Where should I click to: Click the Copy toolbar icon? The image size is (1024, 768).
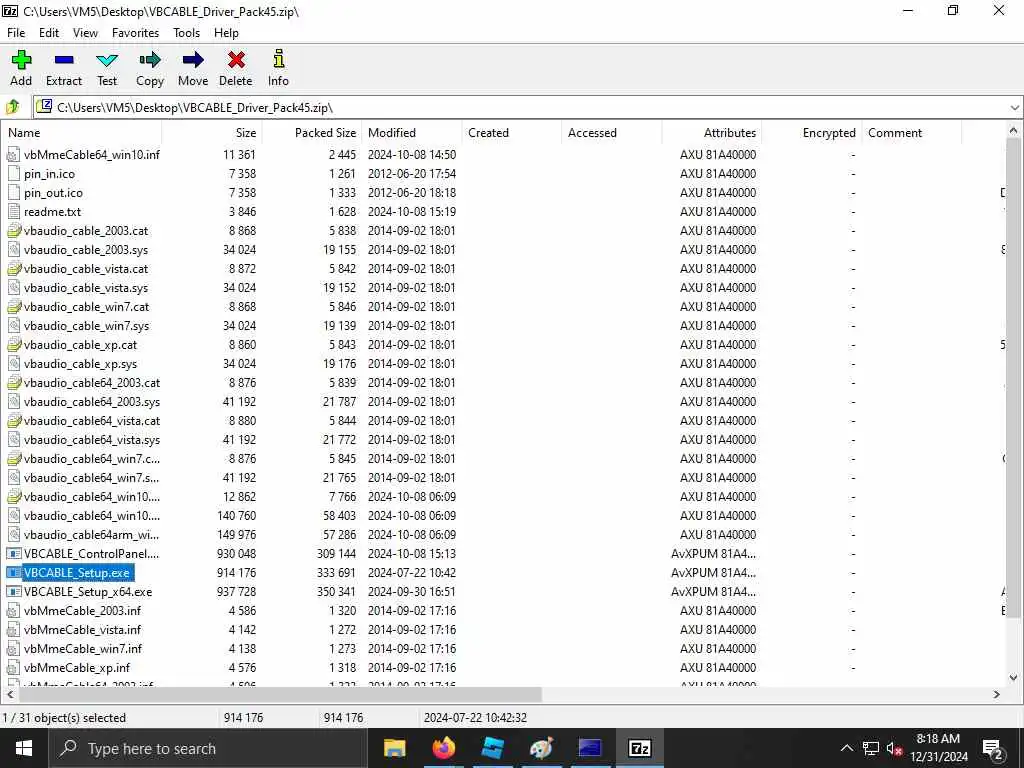150,60
